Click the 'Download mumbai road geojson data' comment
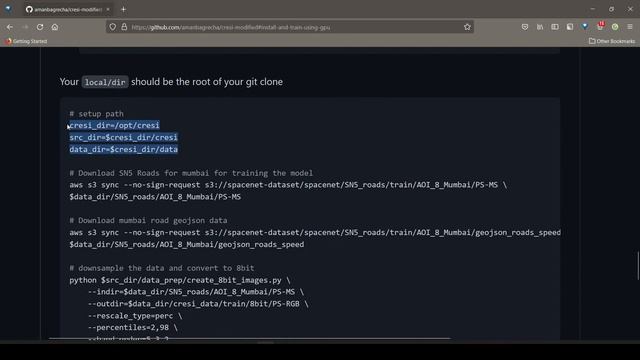Screen dimensions: 640x360 pos(148,220)
